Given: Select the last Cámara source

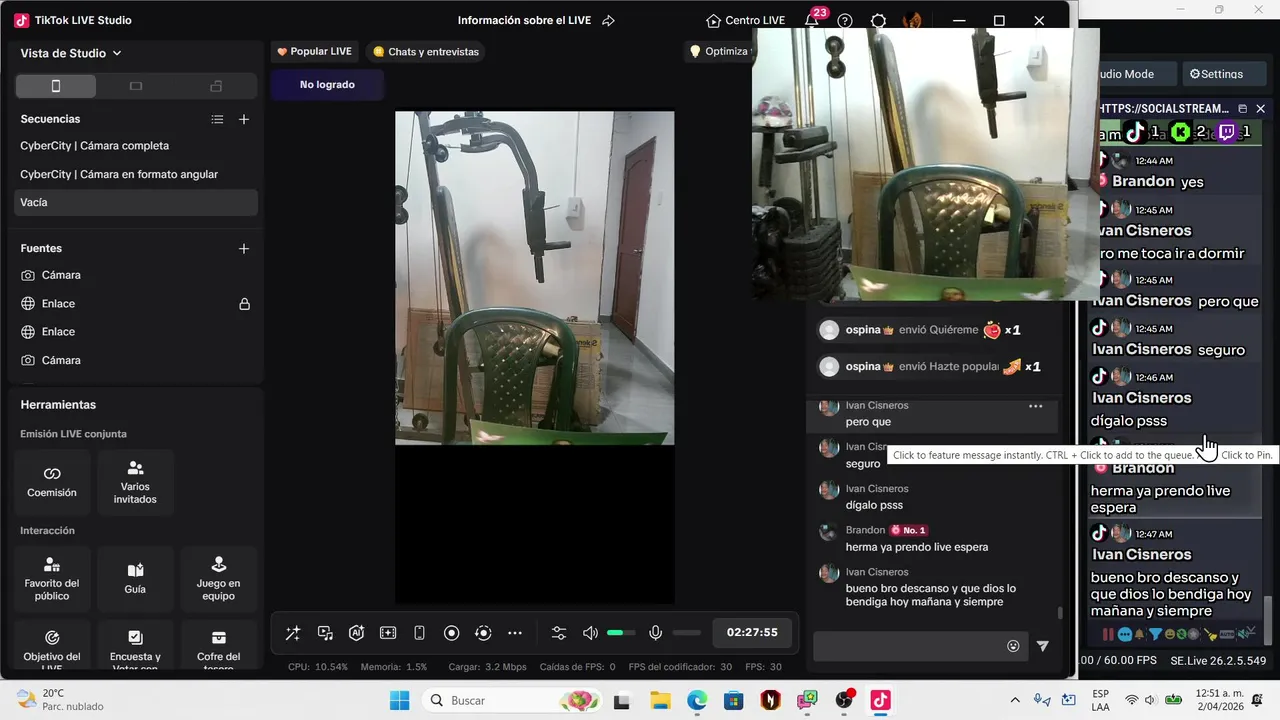Looking at the screenshot, I should 136,360.
